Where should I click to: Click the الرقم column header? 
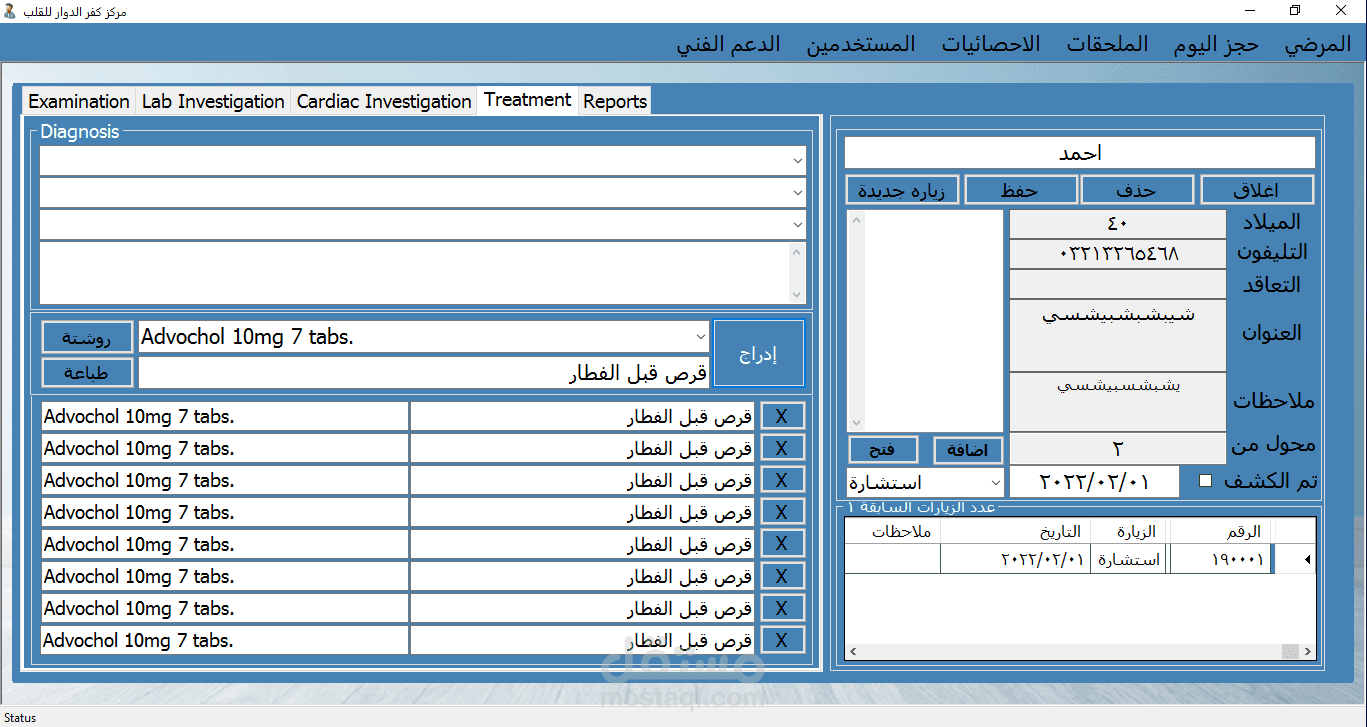pyautogui.click(x=1218, y=531)
